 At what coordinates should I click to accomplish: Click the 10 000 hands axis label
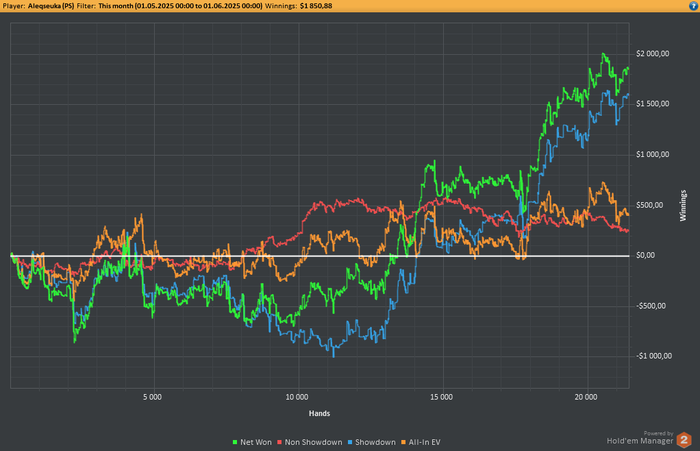296,397
